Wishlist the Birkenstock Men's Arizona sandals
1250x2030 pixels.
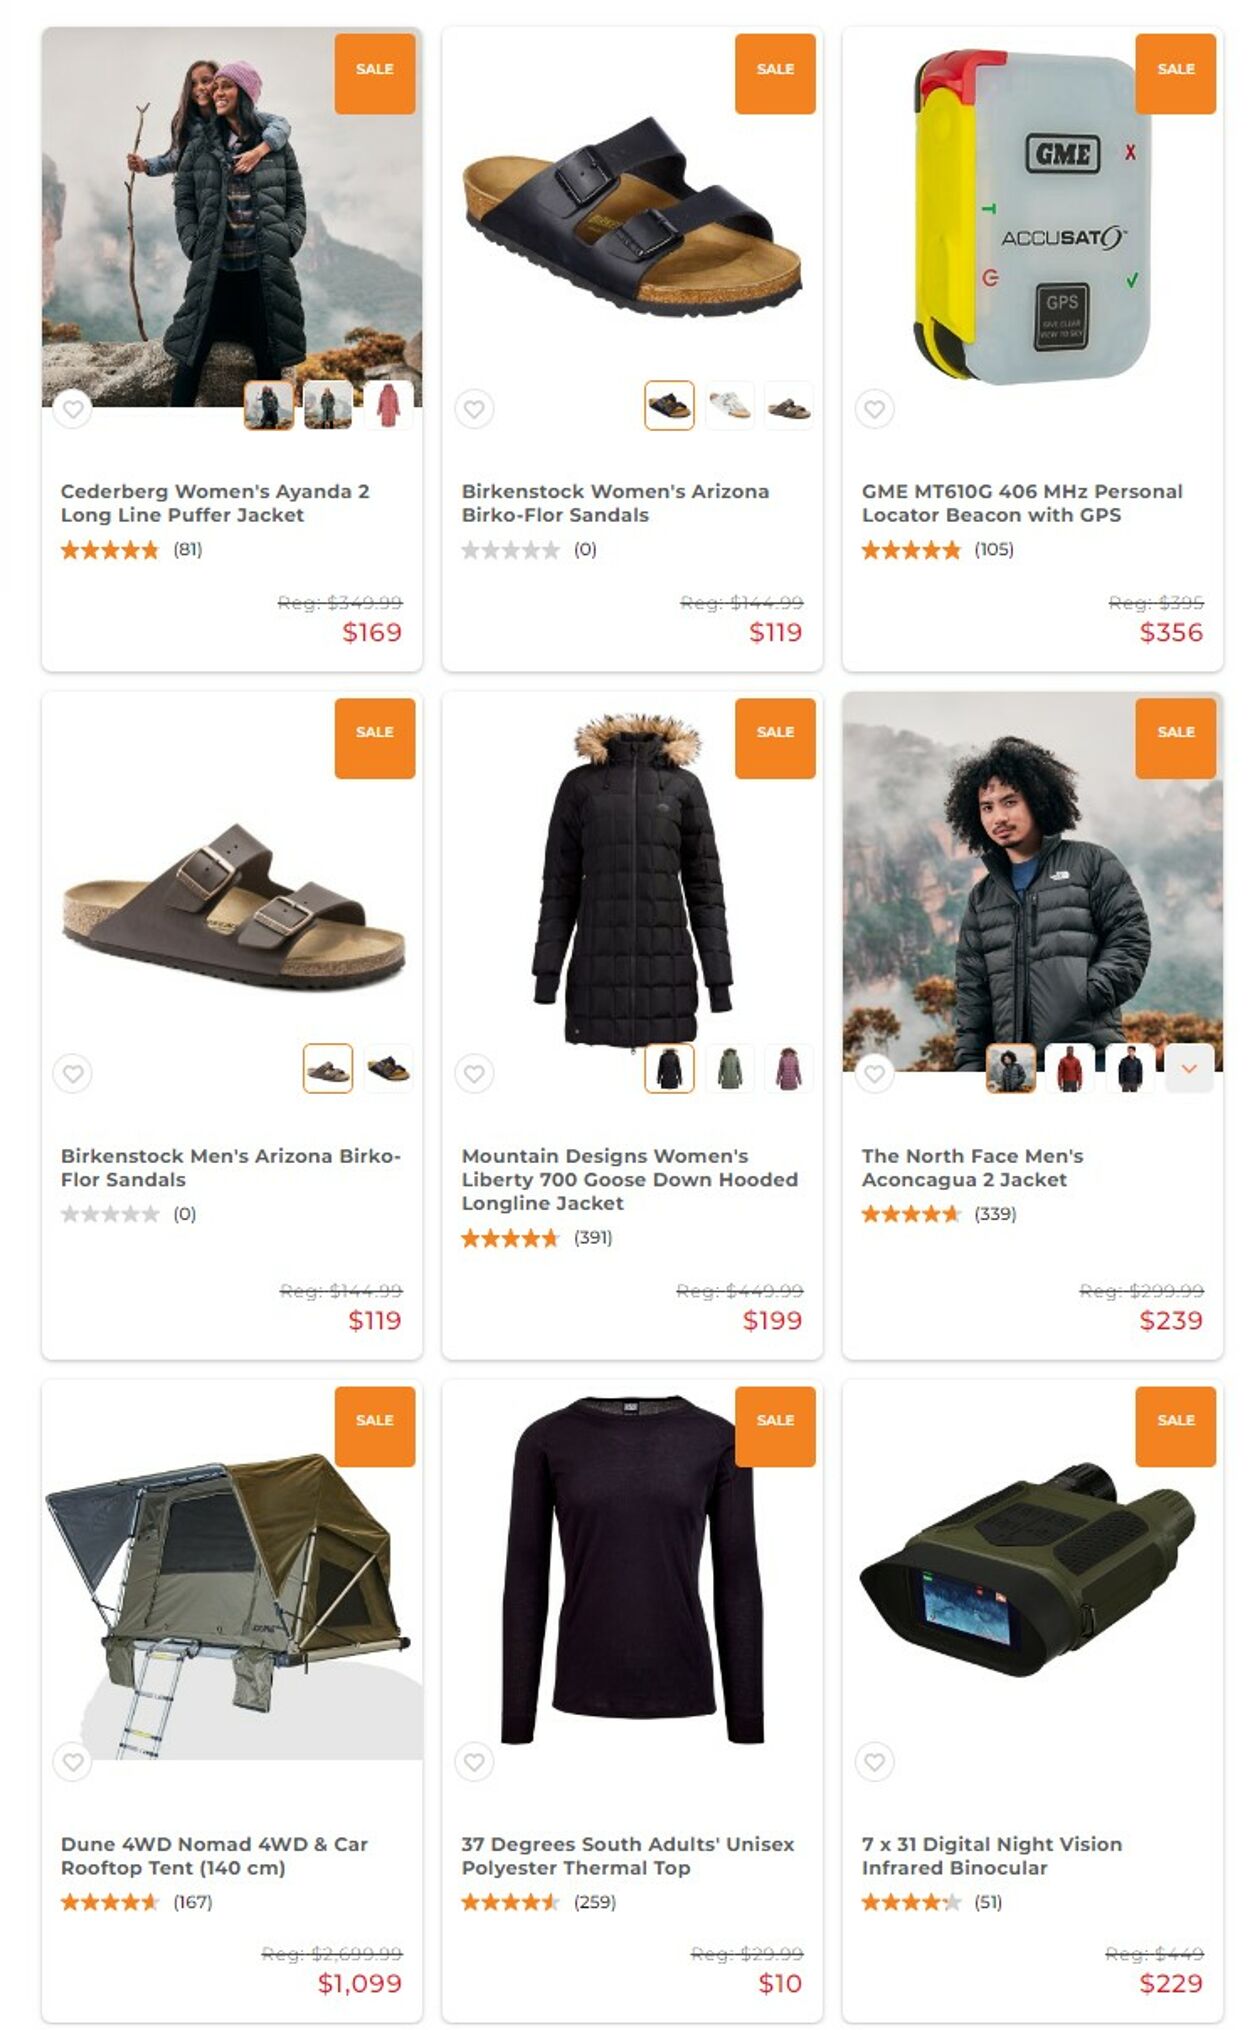tap(73, 1073)
